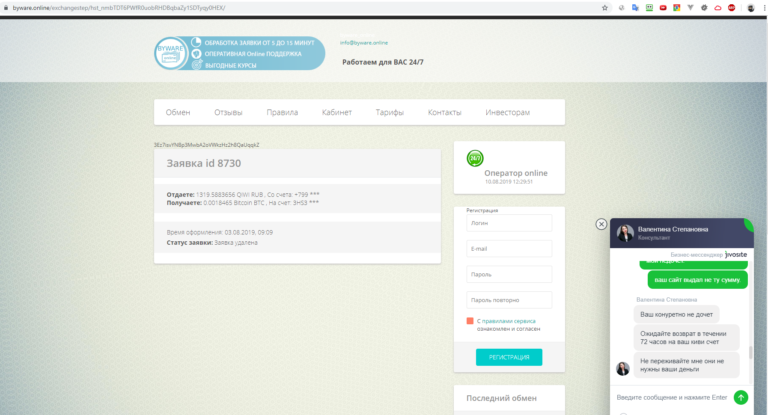Bookmark this page with the star icon
Viewport: 768px width, 415px height.
coord(605,8)
